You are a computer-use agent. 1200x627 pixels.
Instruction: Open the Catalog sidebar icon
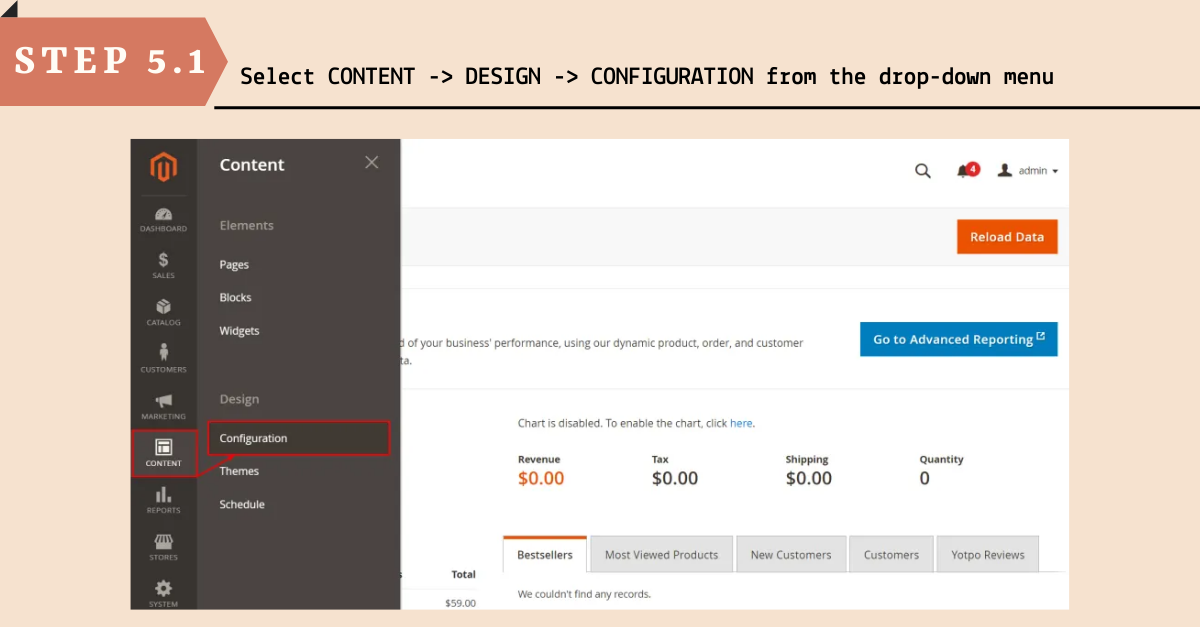click(163, 312)
